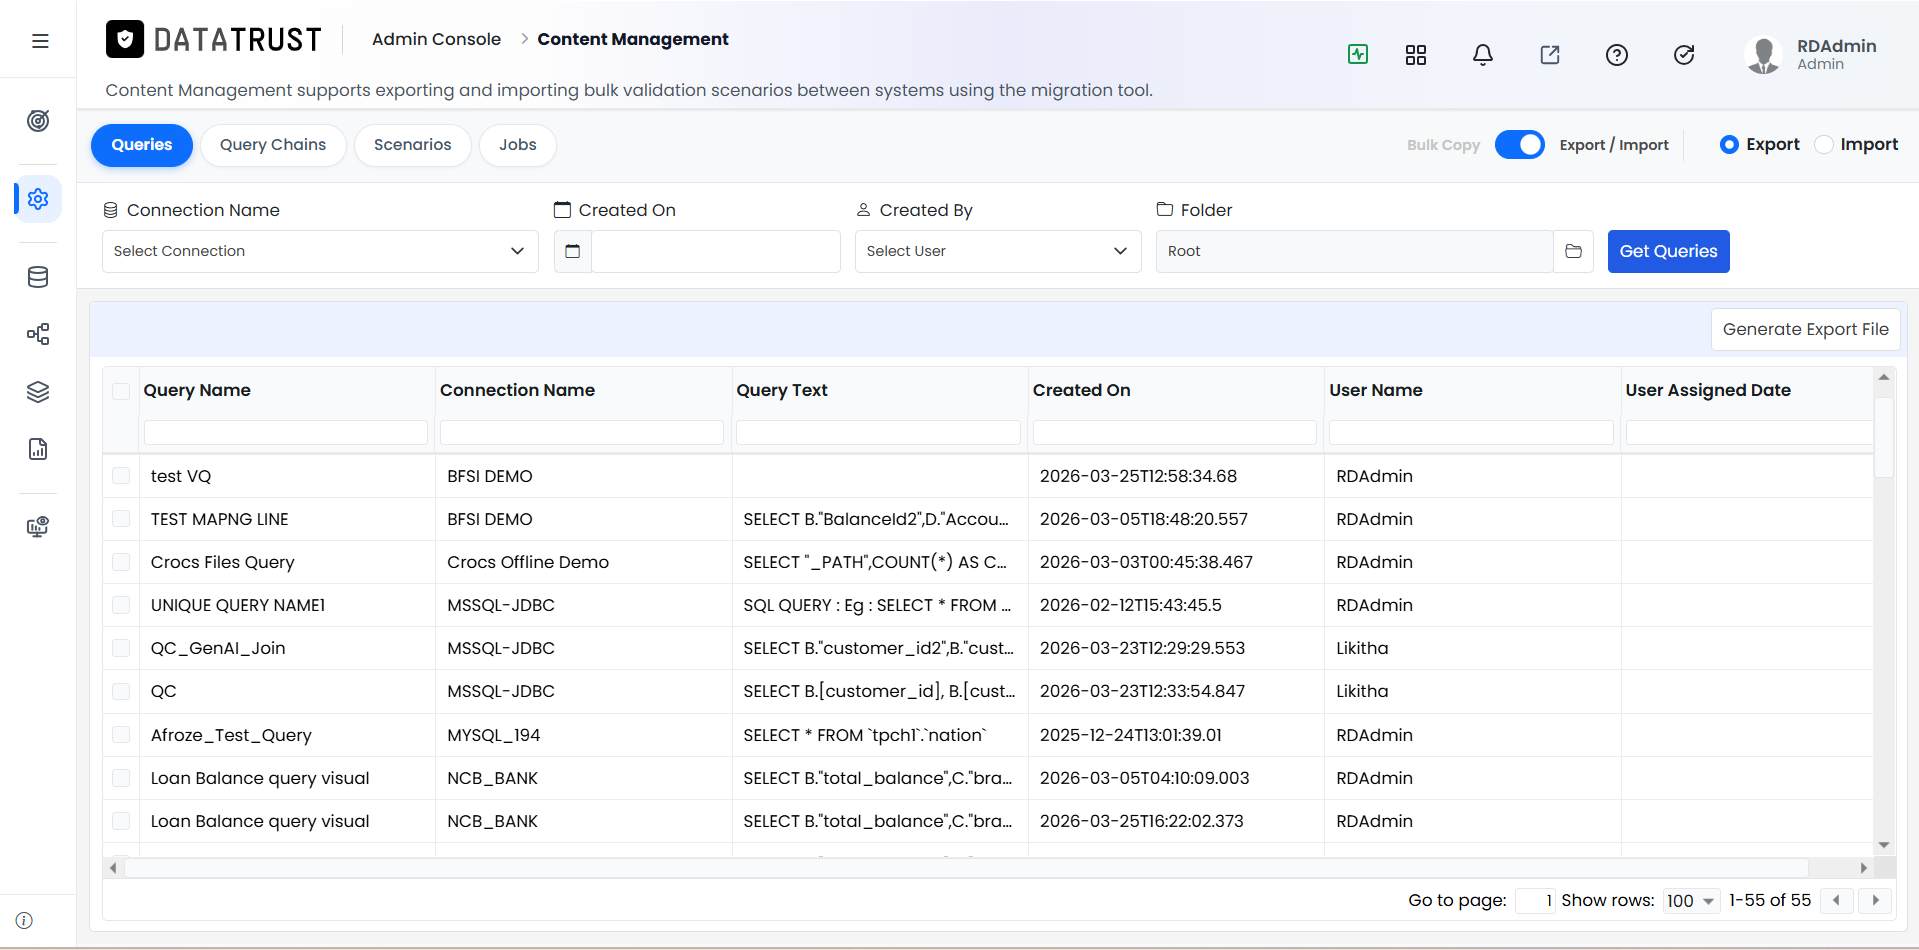Click the horizontal scrollbar left arrow

tap(113, 868)
